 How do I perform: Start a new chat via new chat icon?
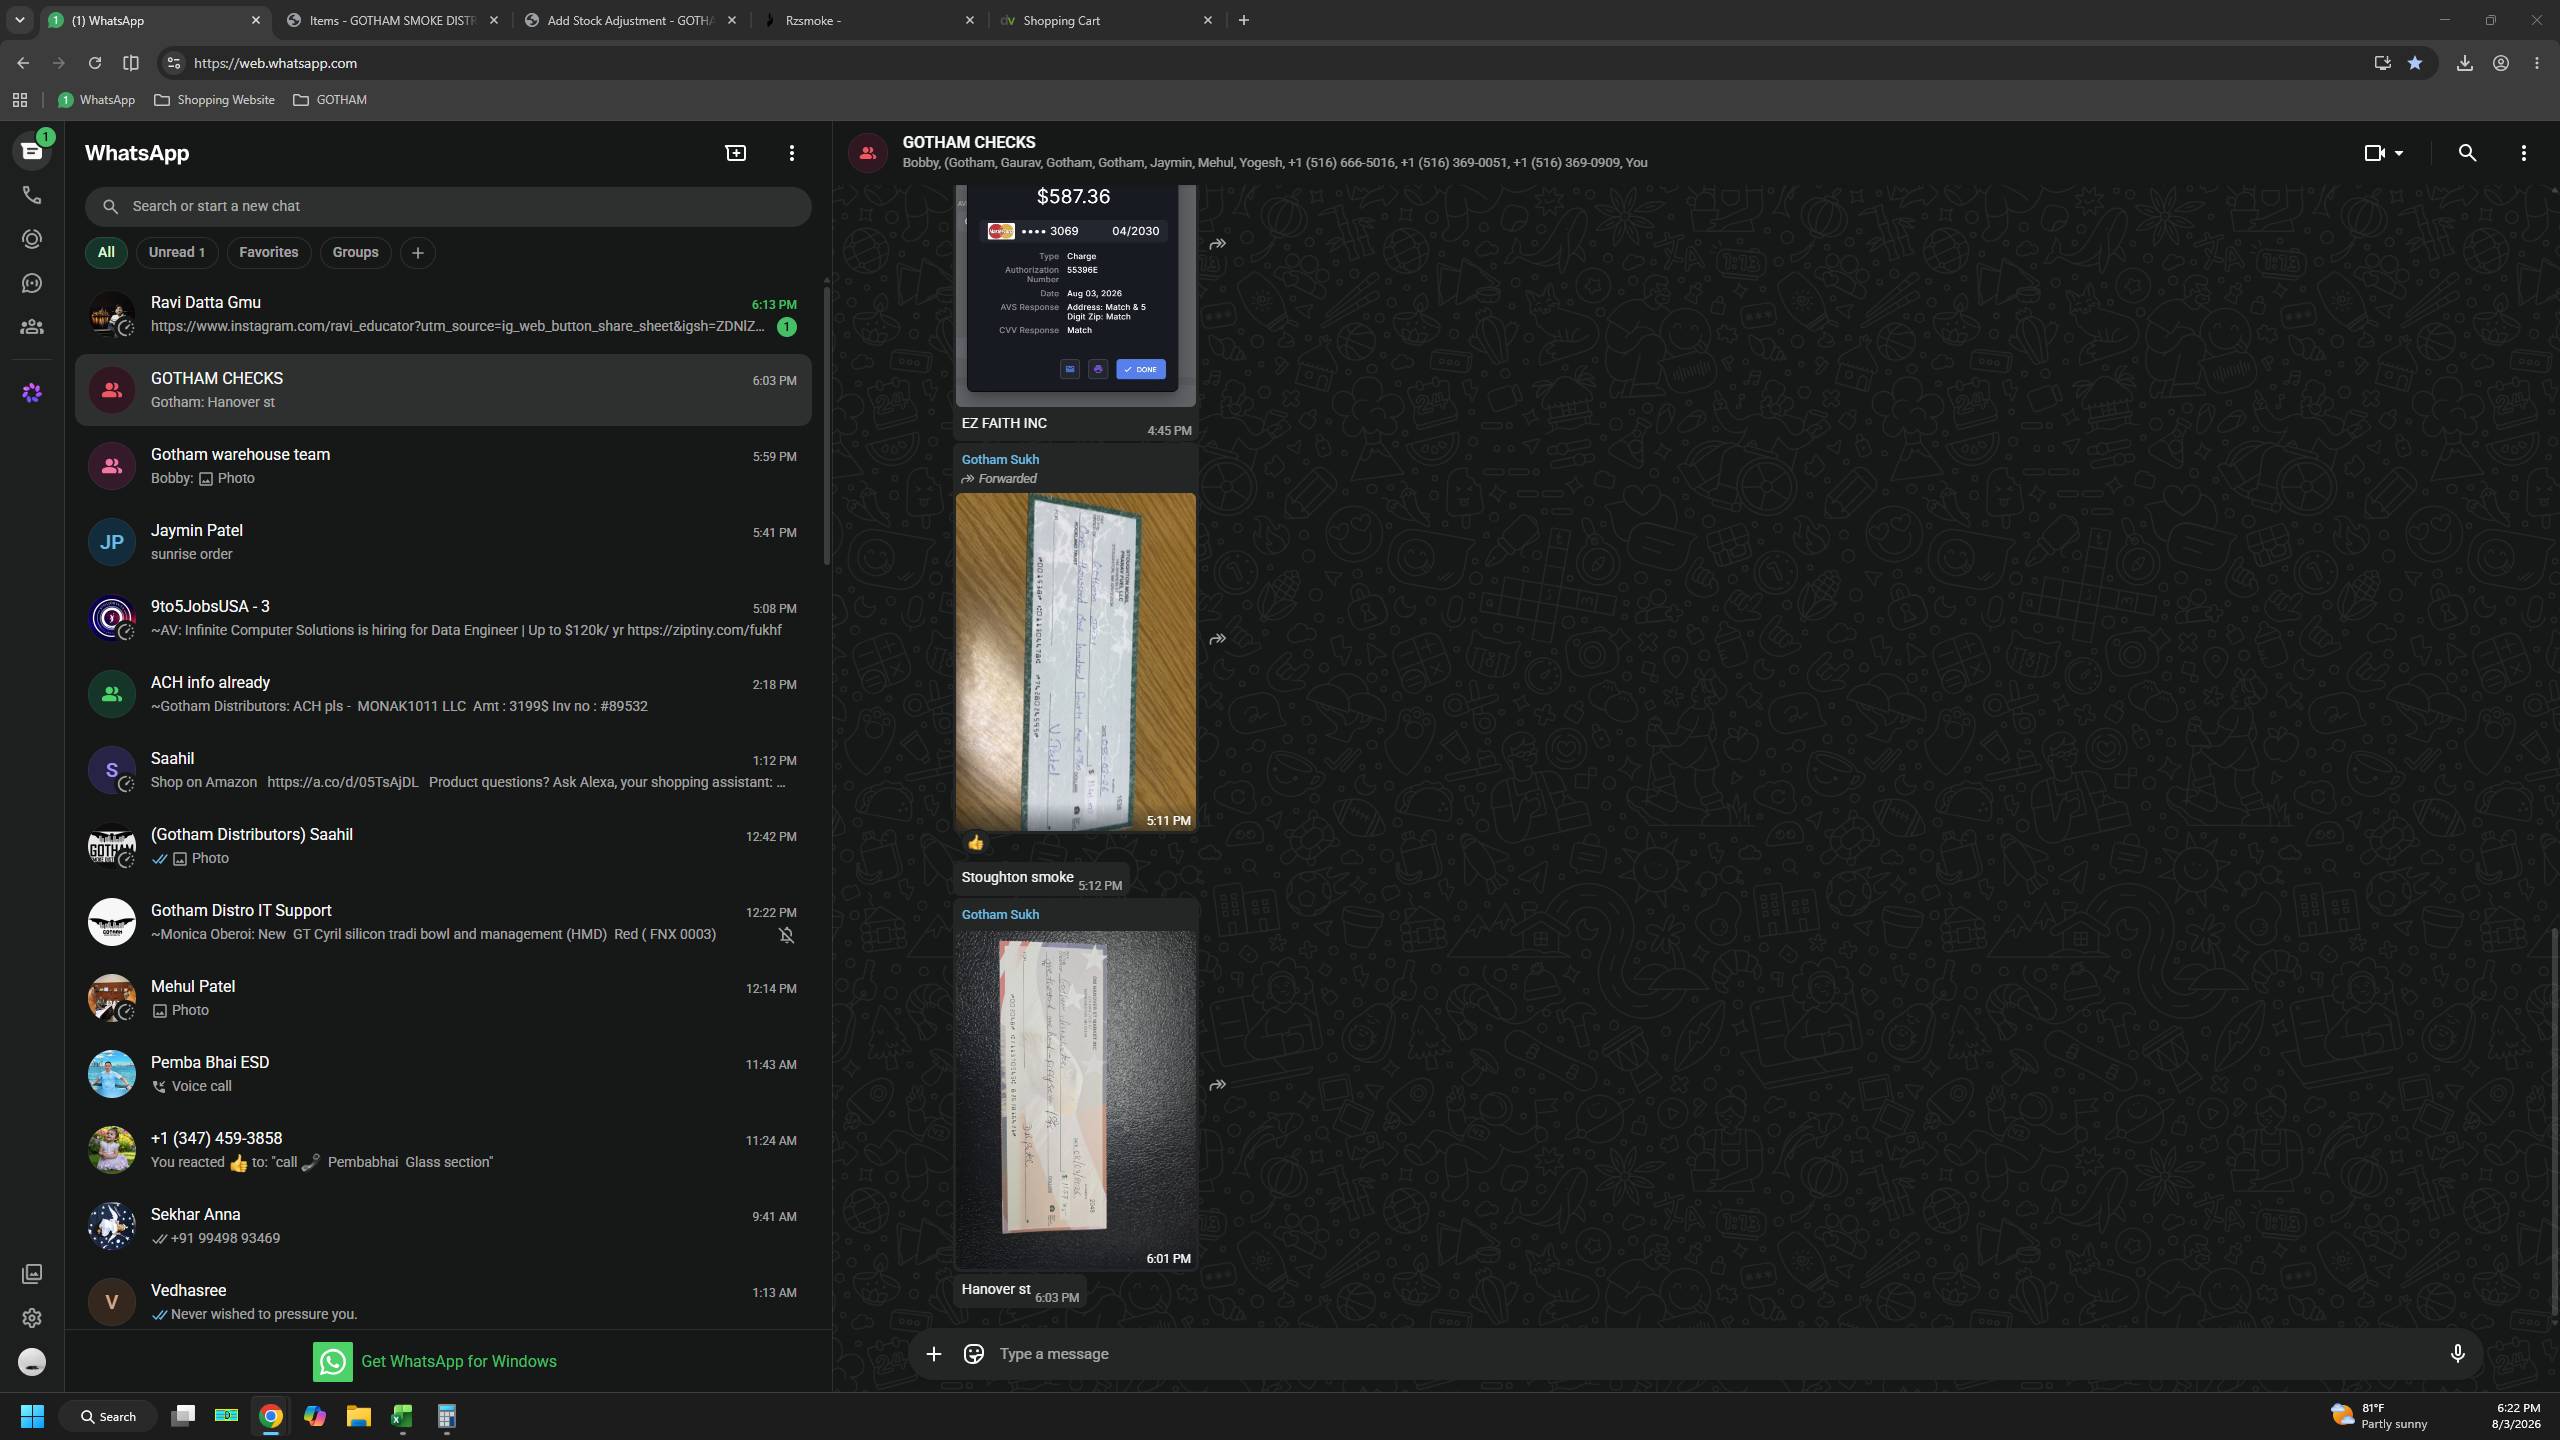point(736,153)
